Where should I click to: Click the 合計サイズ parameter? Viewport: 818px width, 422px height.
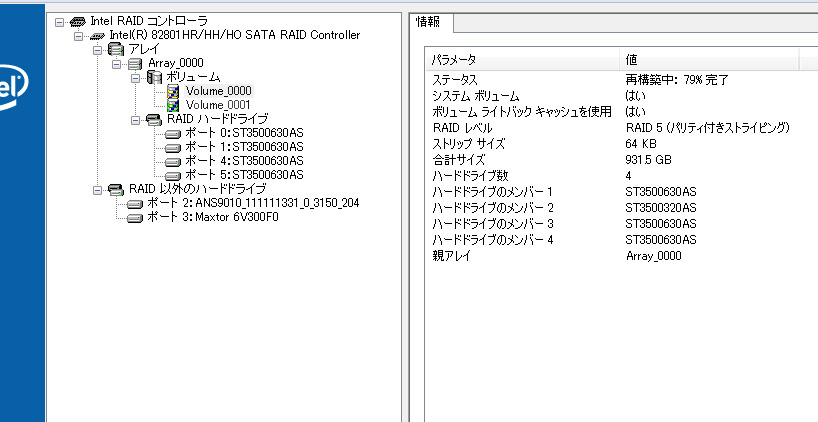pos(459,160)
